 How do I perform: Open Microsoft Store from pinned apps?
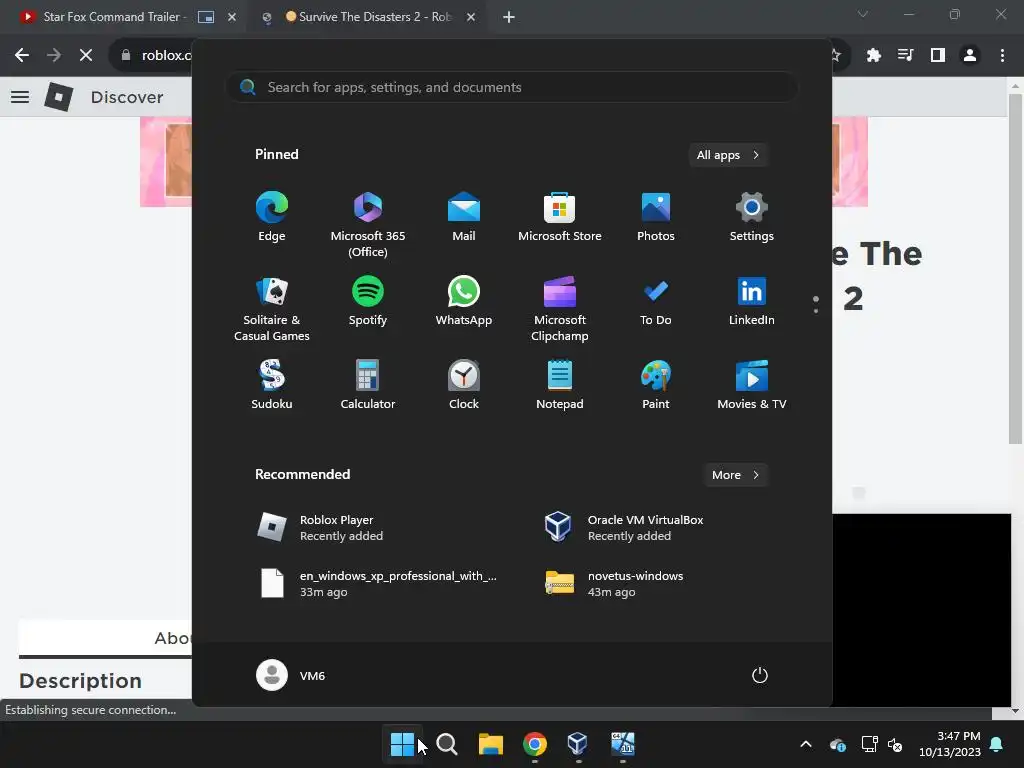(560, 217)
